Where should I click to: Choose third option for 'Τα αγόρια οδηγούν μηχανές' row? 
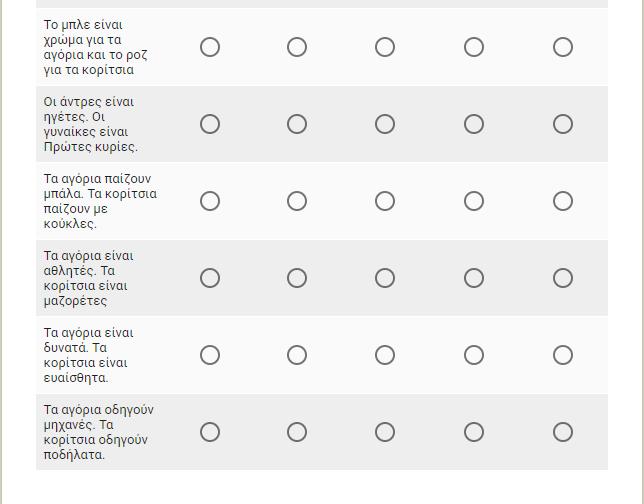[x=385, y=432]
